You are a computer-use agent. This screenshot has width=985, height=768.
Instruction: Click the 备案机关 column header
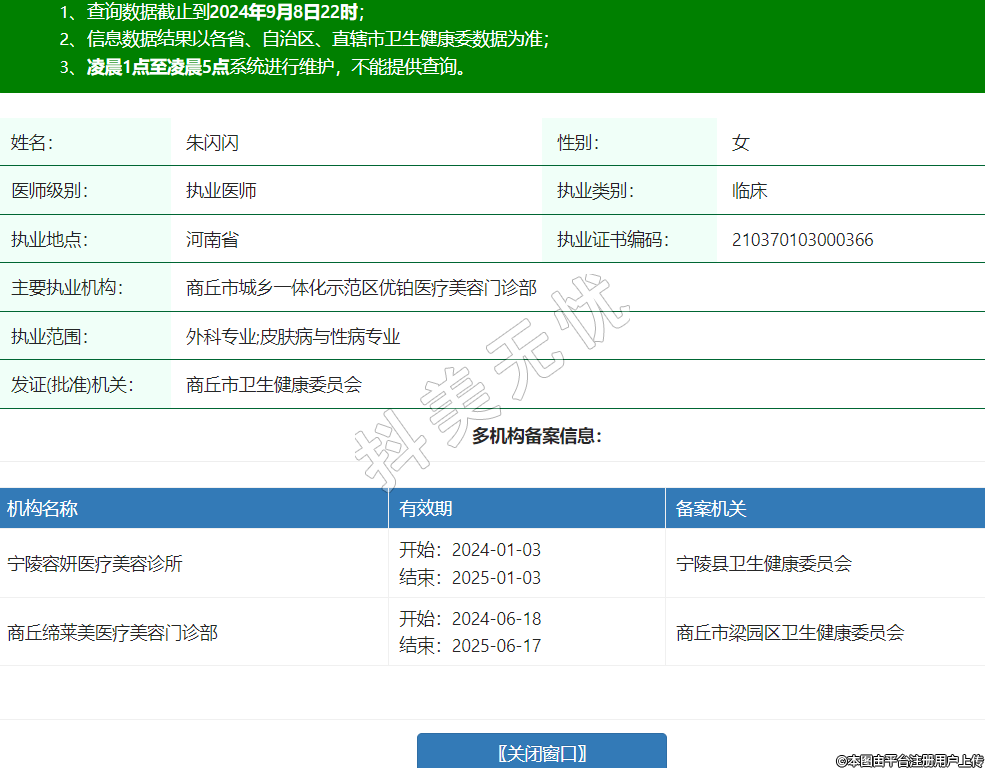[711, 509]
